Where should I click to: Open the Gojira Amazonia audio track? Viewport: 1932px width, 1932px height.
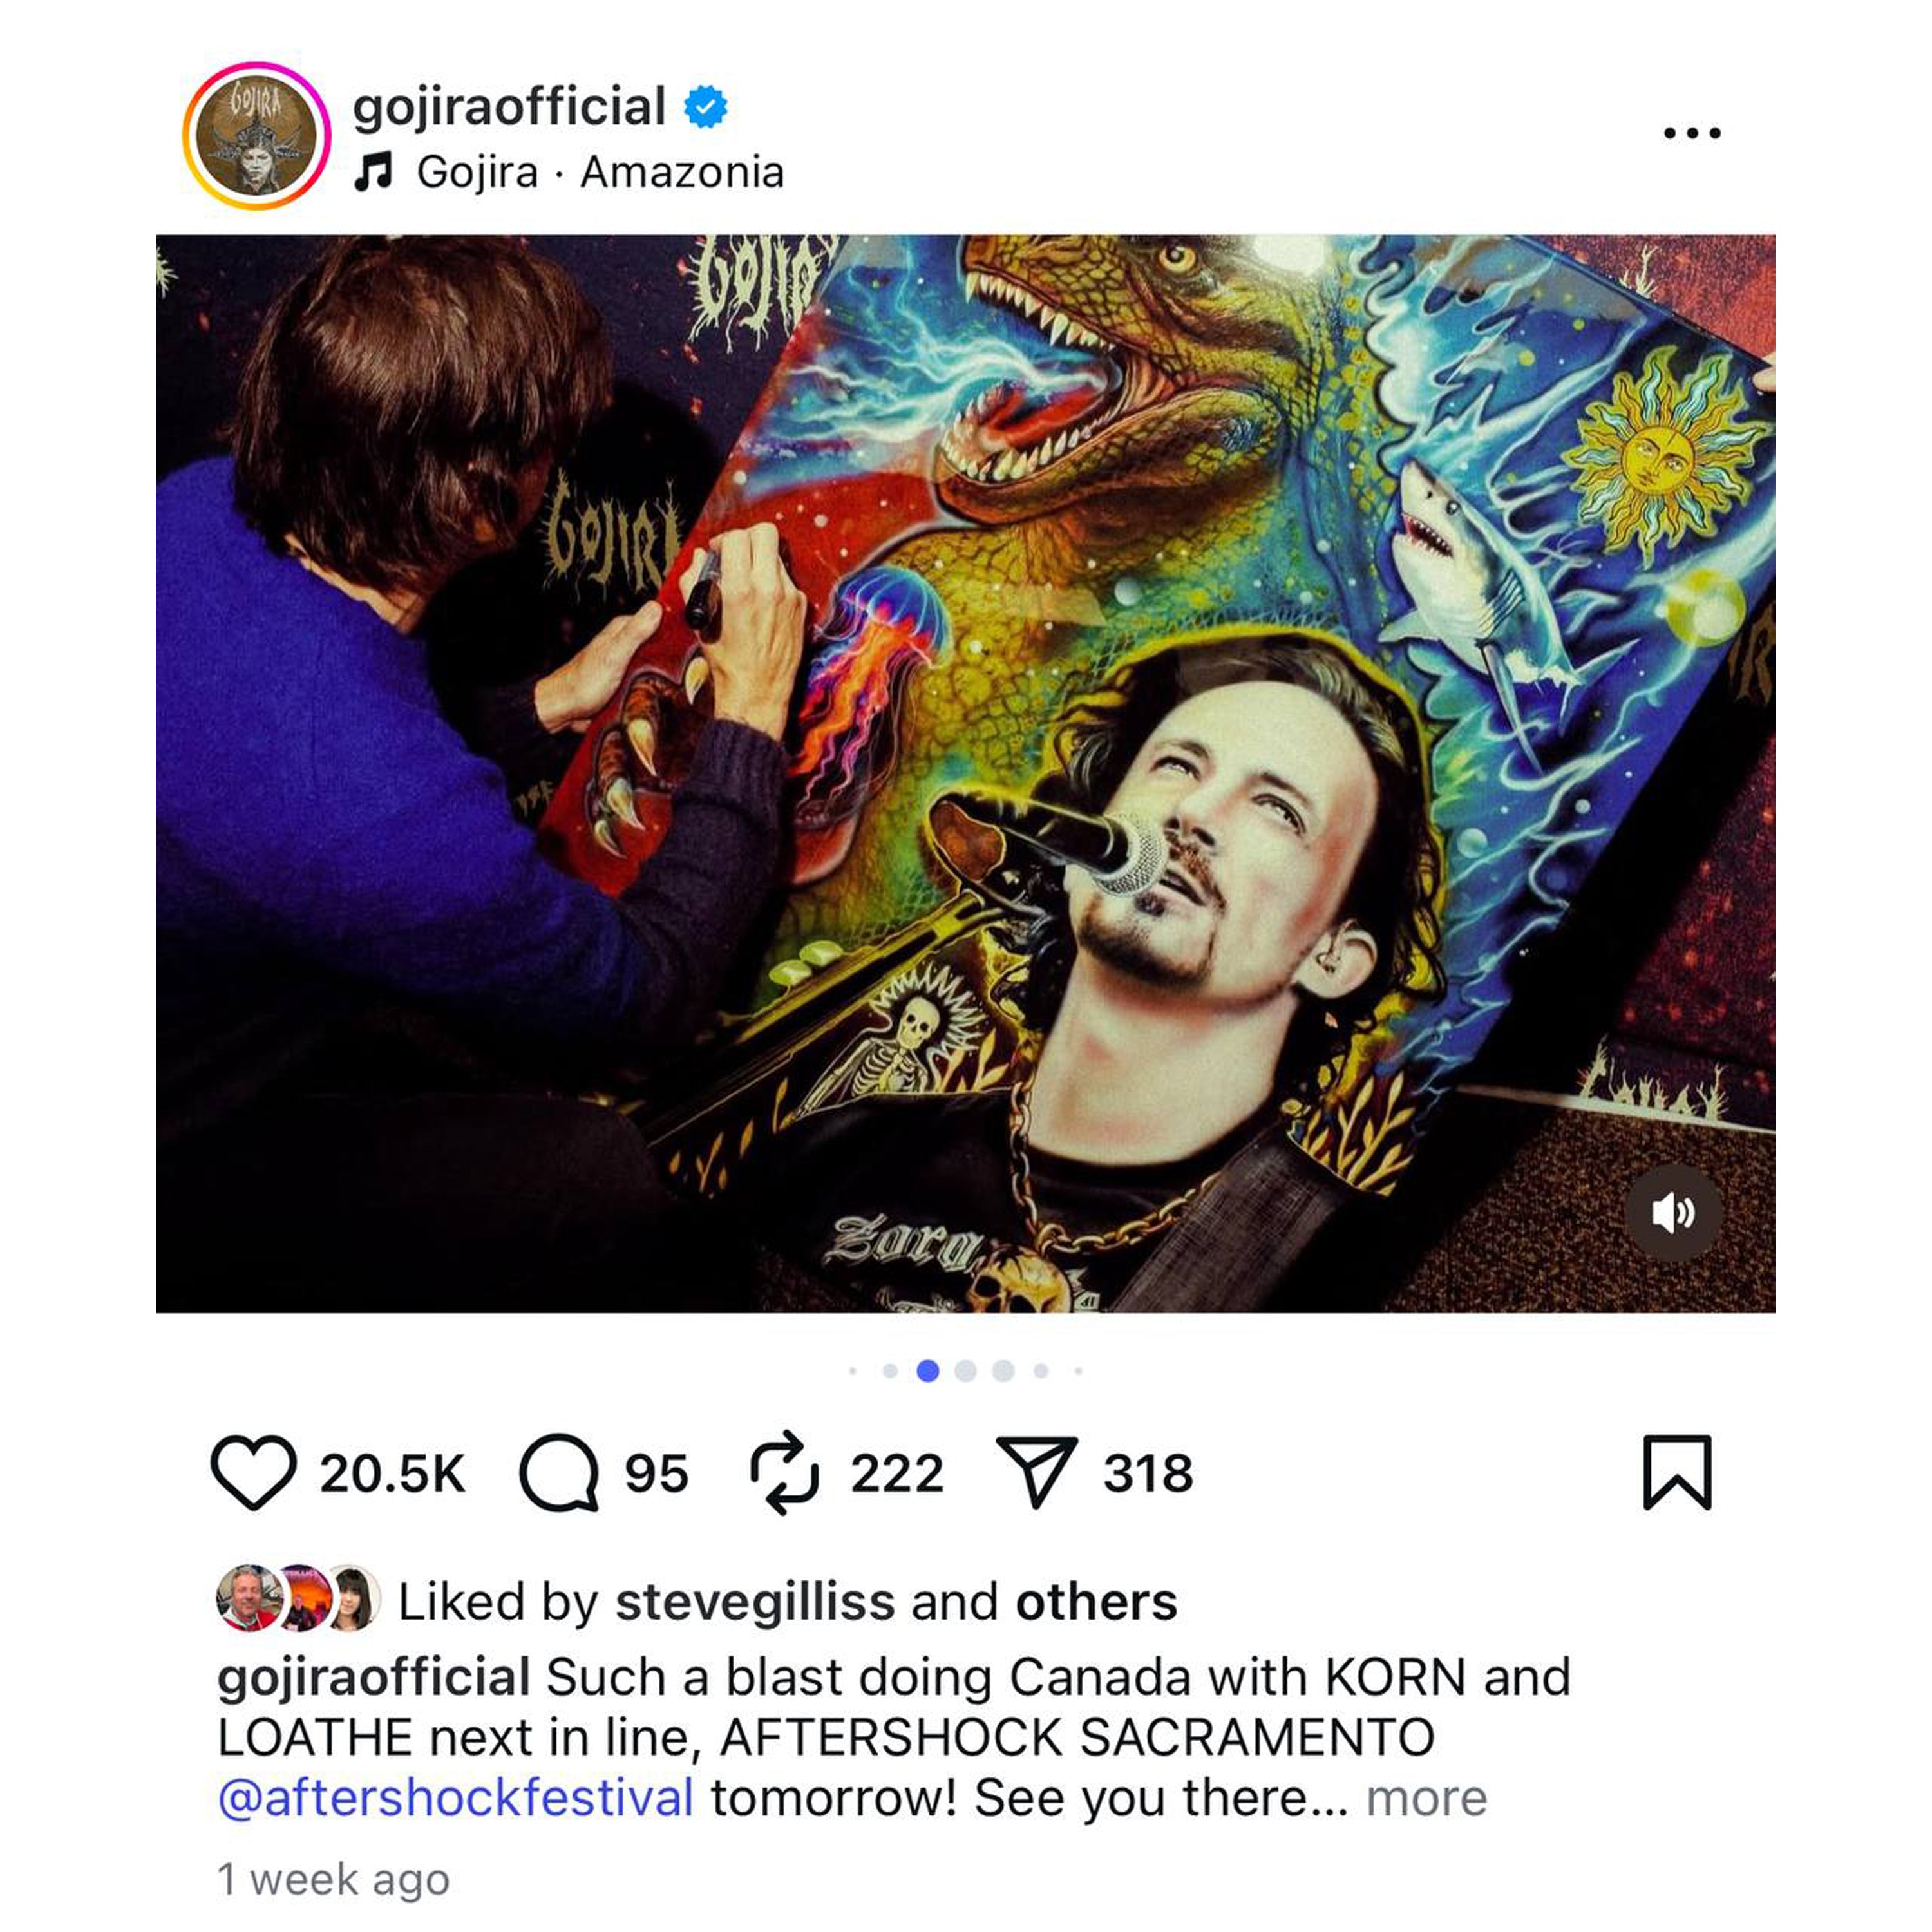coord(600,172)
